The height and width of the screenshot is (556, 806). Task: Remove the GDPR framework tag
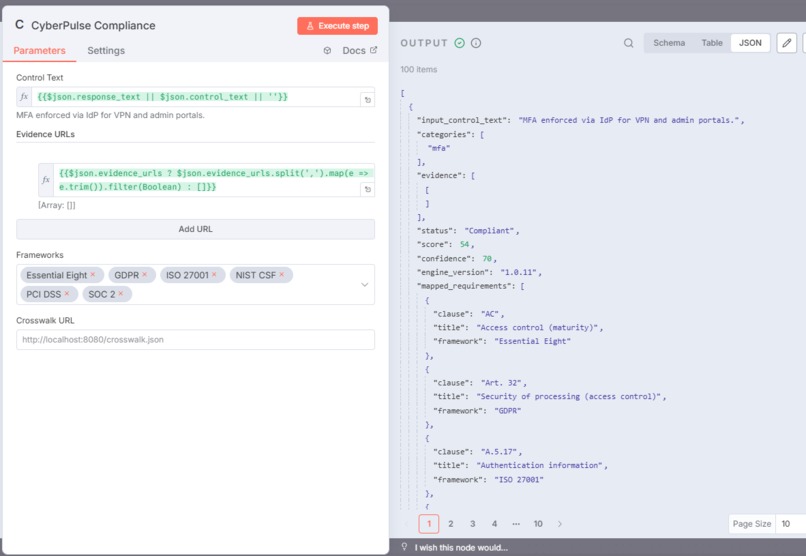tap(145, 274)
